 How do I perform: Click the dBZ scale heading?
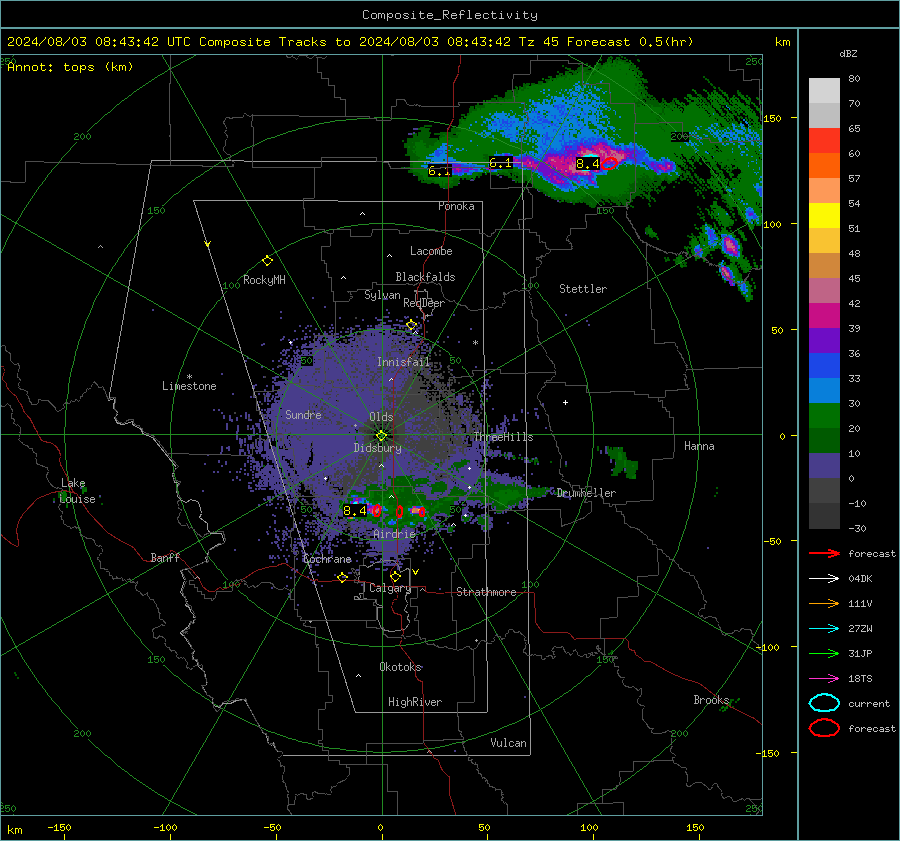[x=848, y=53]
